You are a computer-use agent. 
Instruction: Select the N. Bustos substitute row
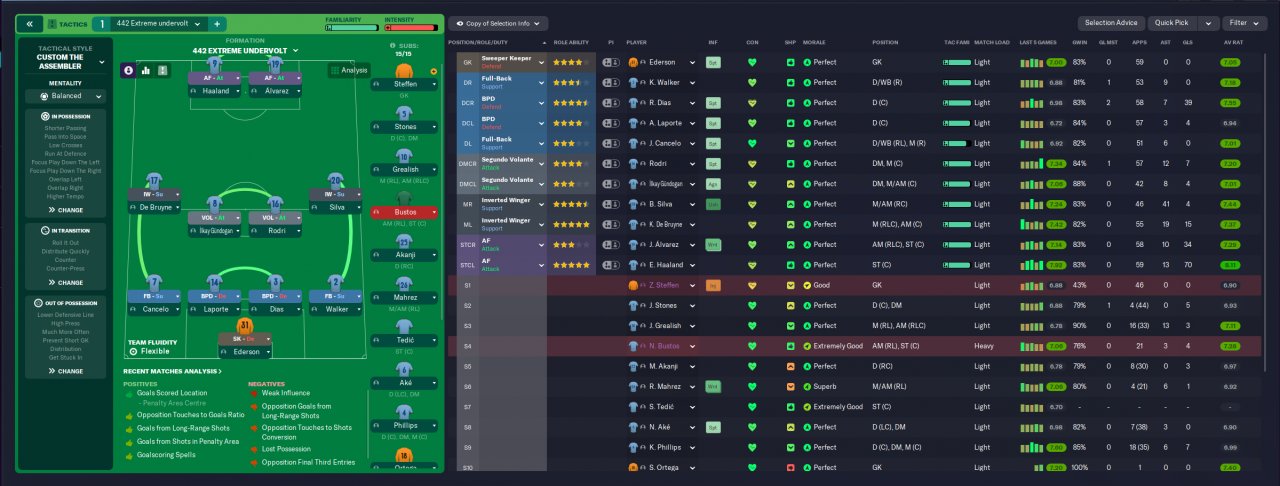coord(861,346)
